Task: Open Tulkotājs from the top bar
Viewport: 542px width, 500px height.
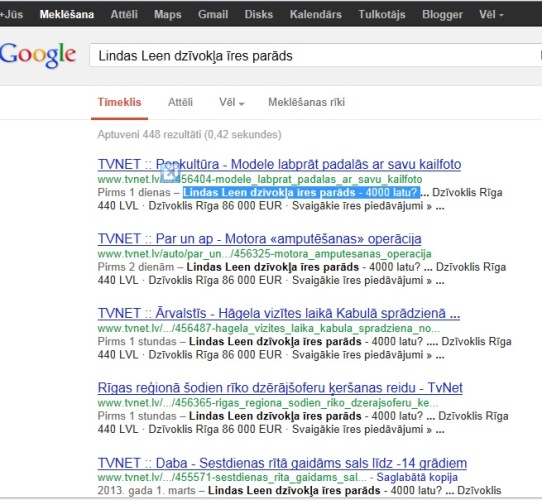Action: pyautogui.click(x=382, y=15)
